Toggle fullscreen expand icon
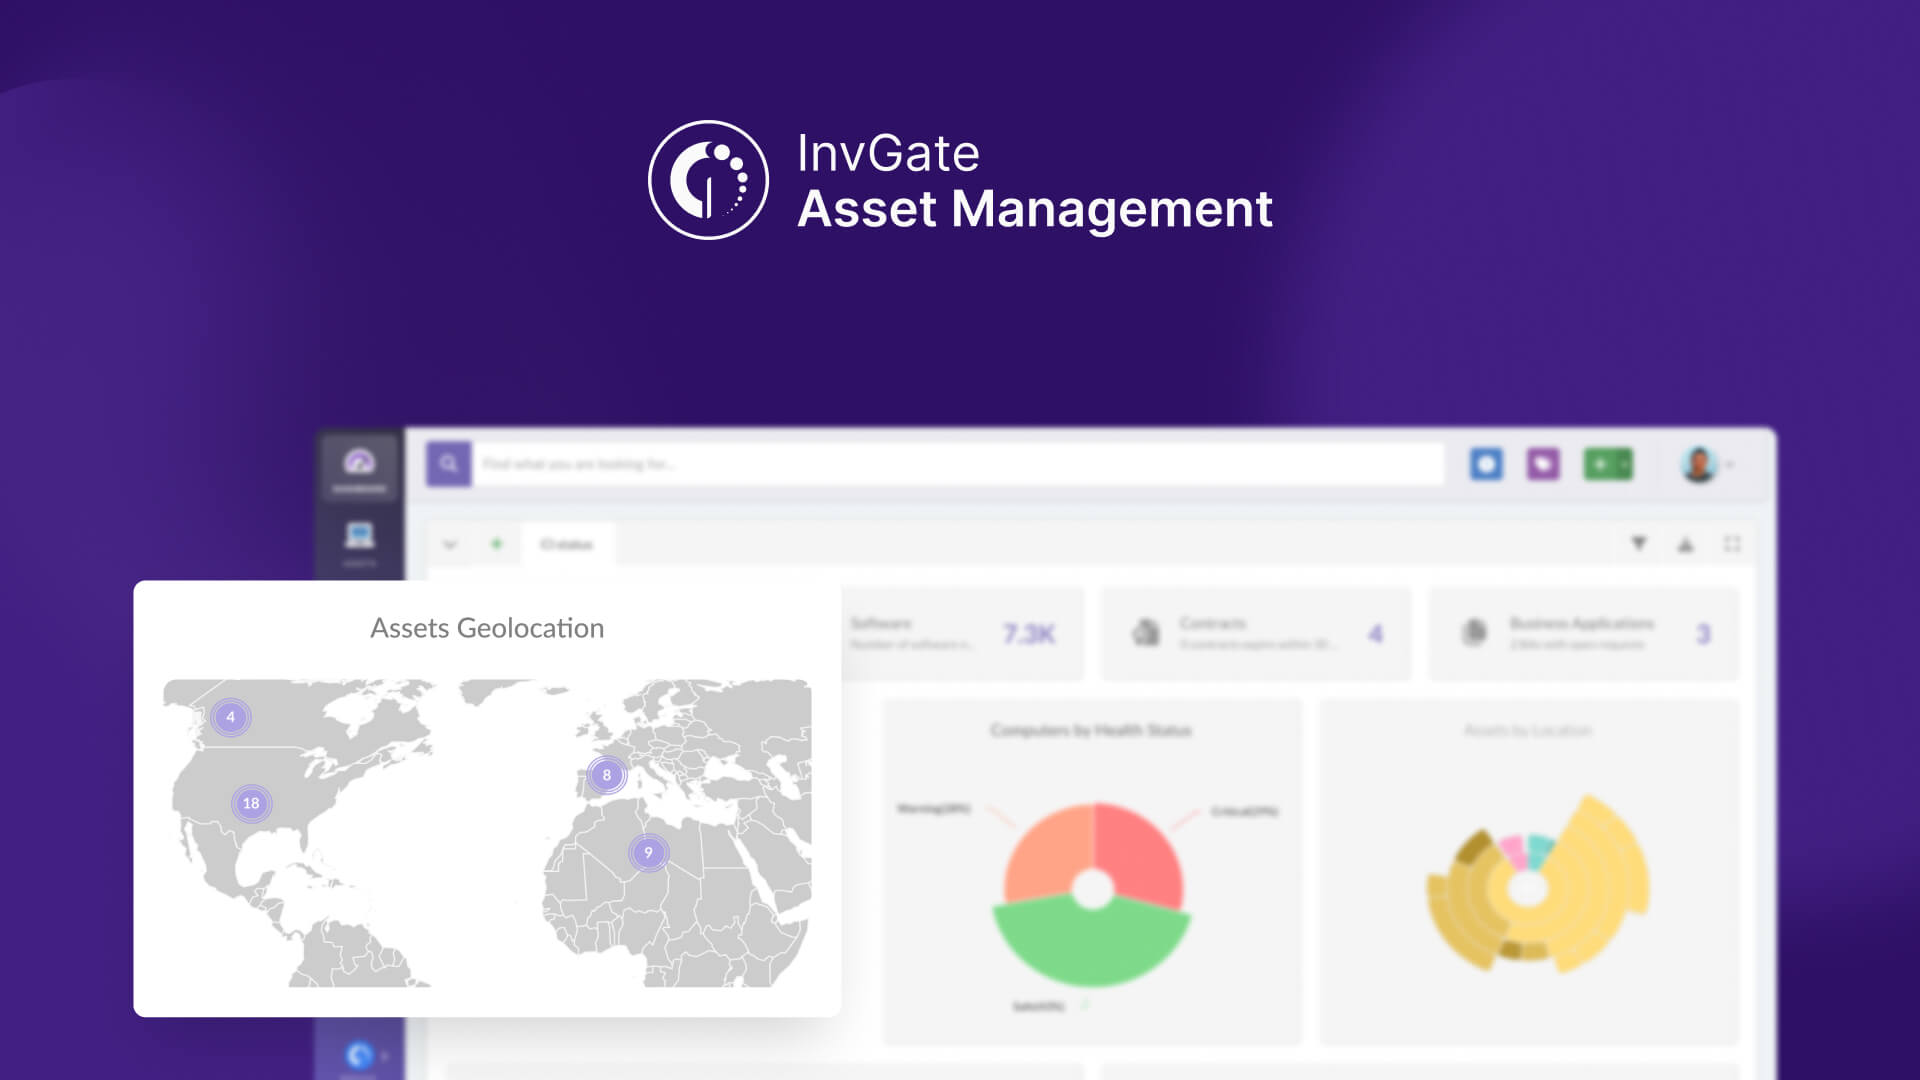 point(1733,544)
